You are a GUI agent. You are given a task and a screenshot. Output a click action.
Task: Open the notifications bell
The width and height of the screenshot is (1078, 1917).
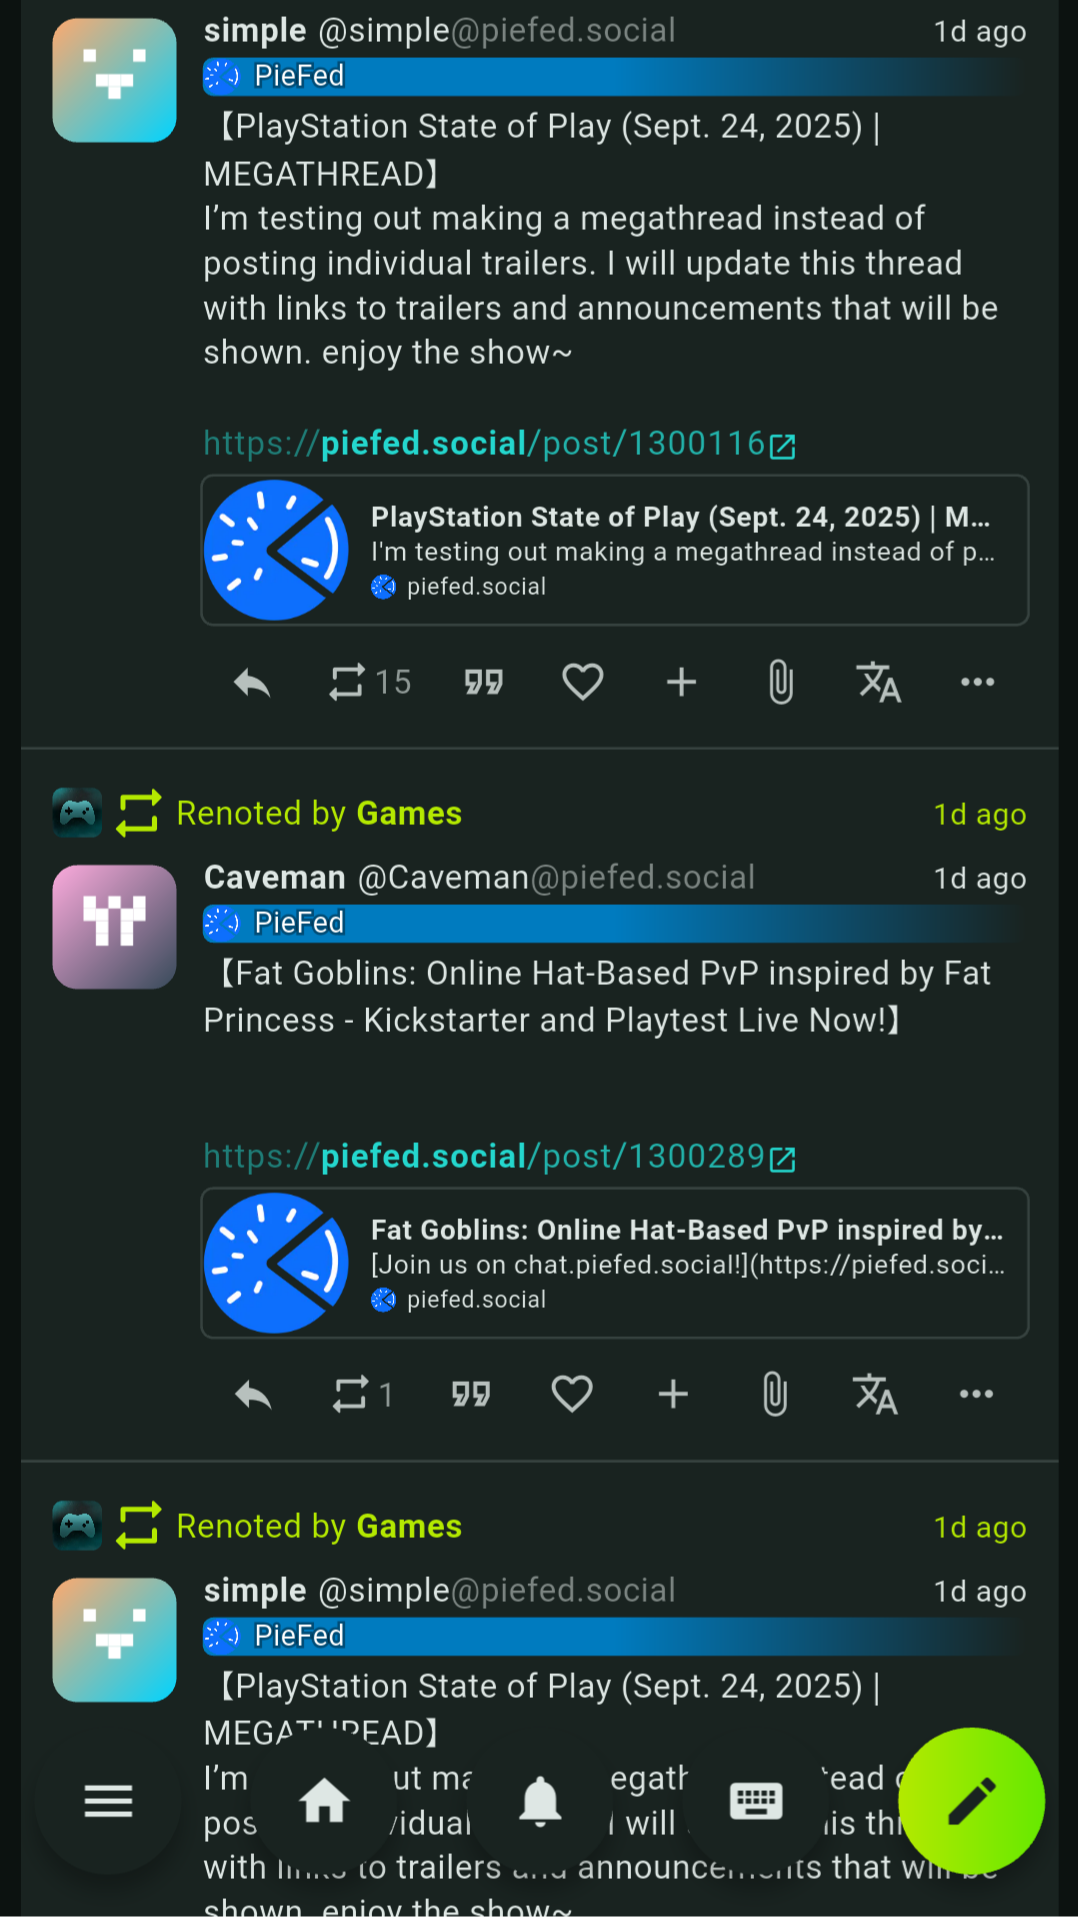(540, 1801)
